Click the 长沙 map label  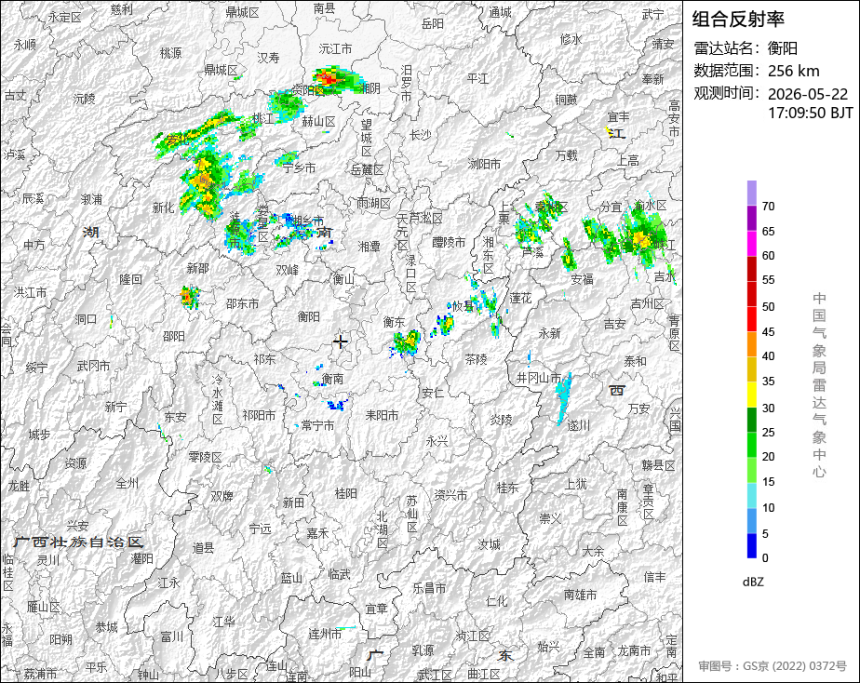(421, 134)
